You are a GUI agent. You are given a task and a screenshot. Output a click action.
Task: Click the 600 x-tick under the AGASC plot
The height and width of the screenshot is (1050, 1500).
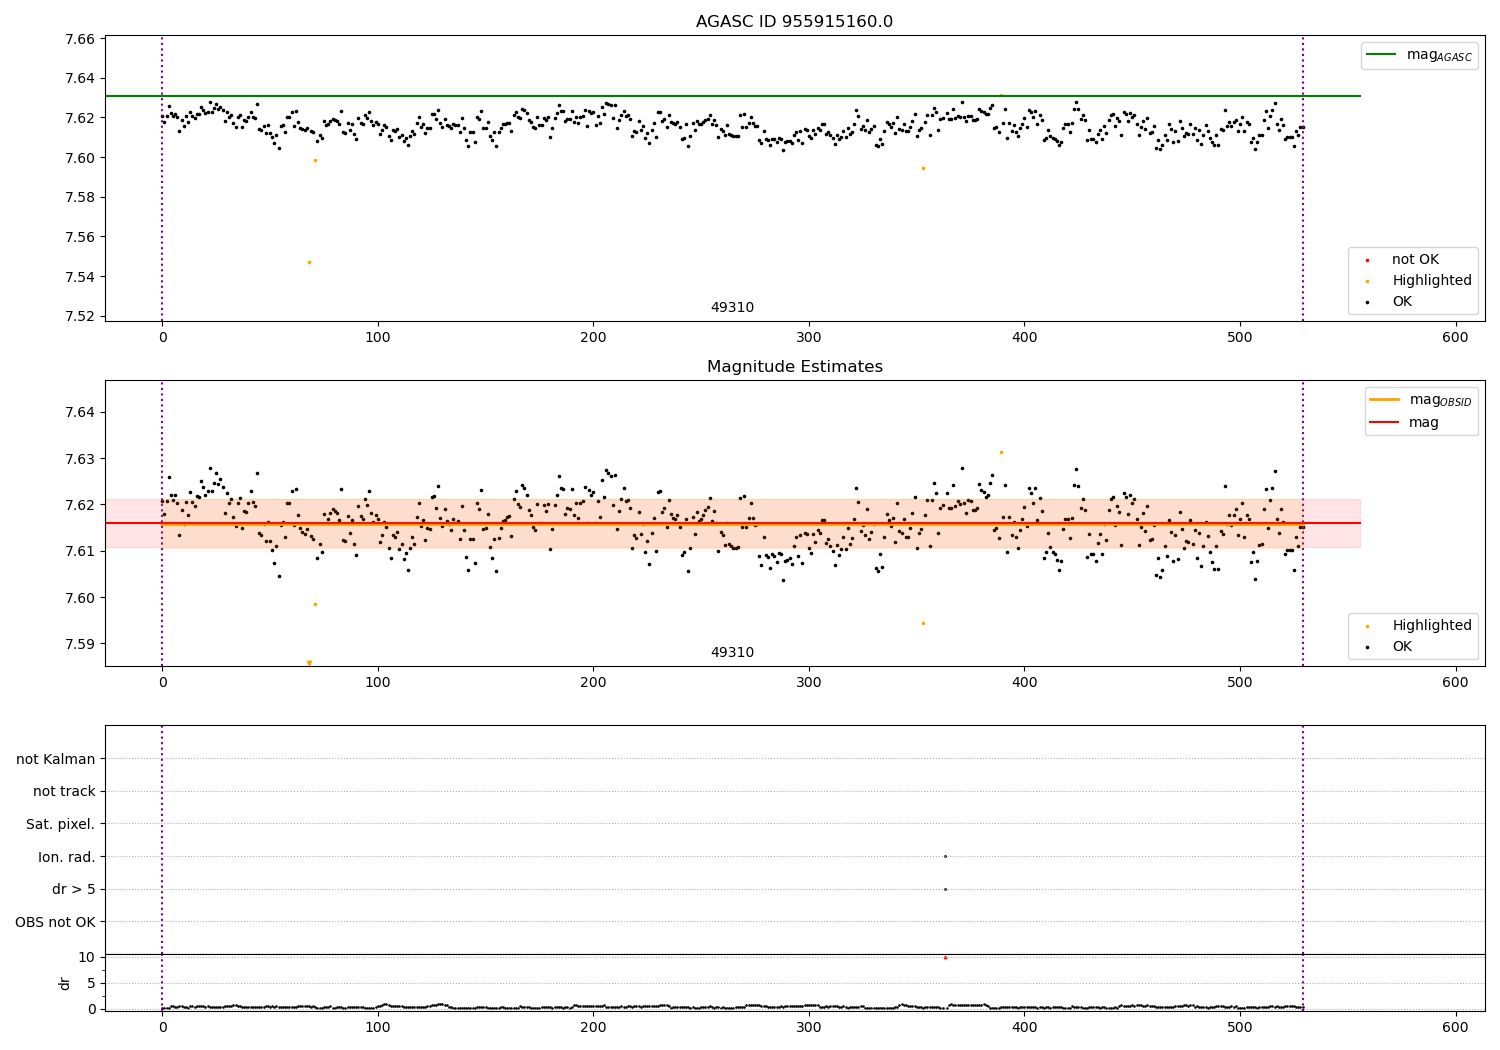point(1455,338)
